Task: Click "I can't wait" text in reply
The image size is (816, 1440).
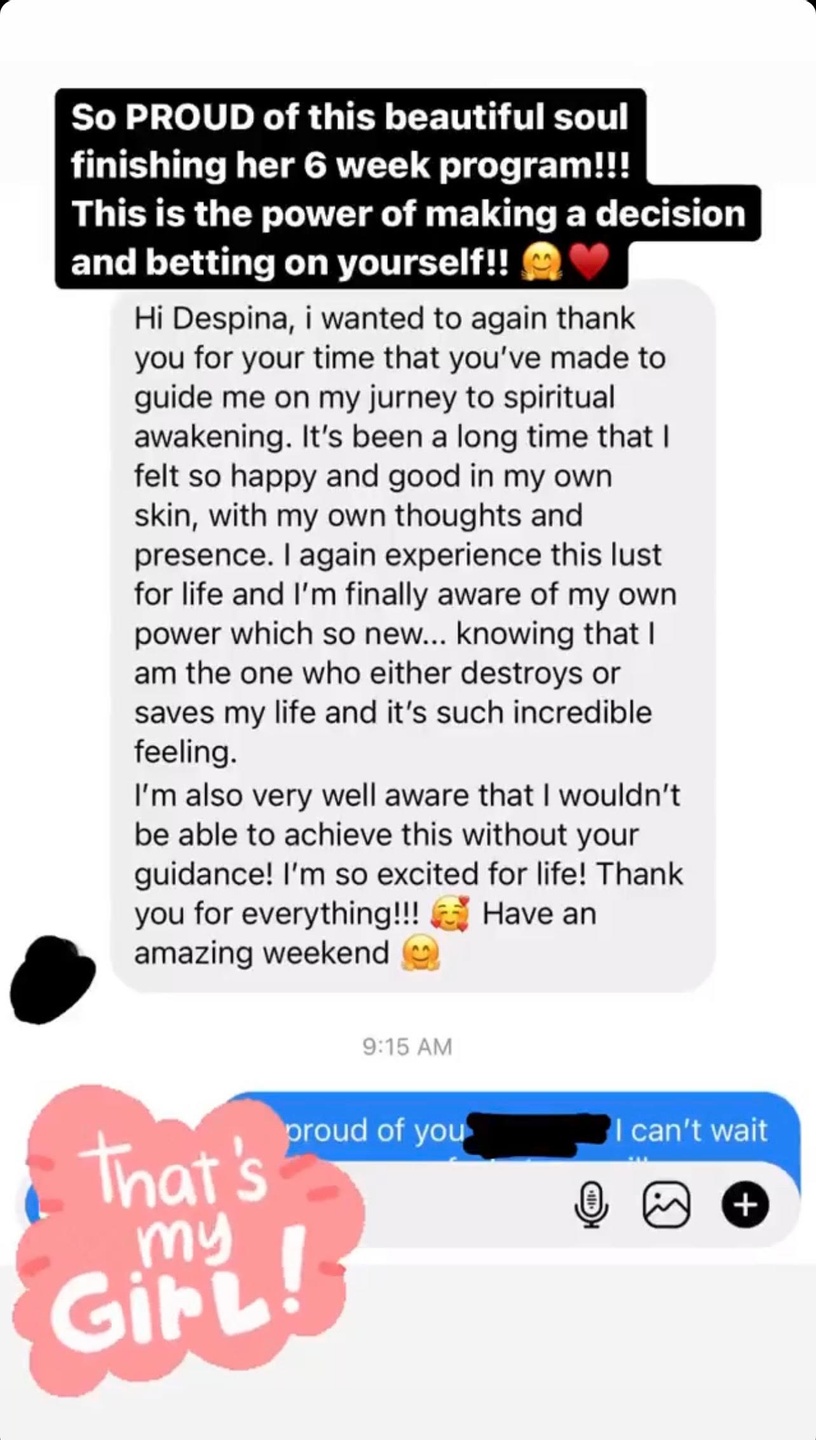Action: coord(693,1131)
